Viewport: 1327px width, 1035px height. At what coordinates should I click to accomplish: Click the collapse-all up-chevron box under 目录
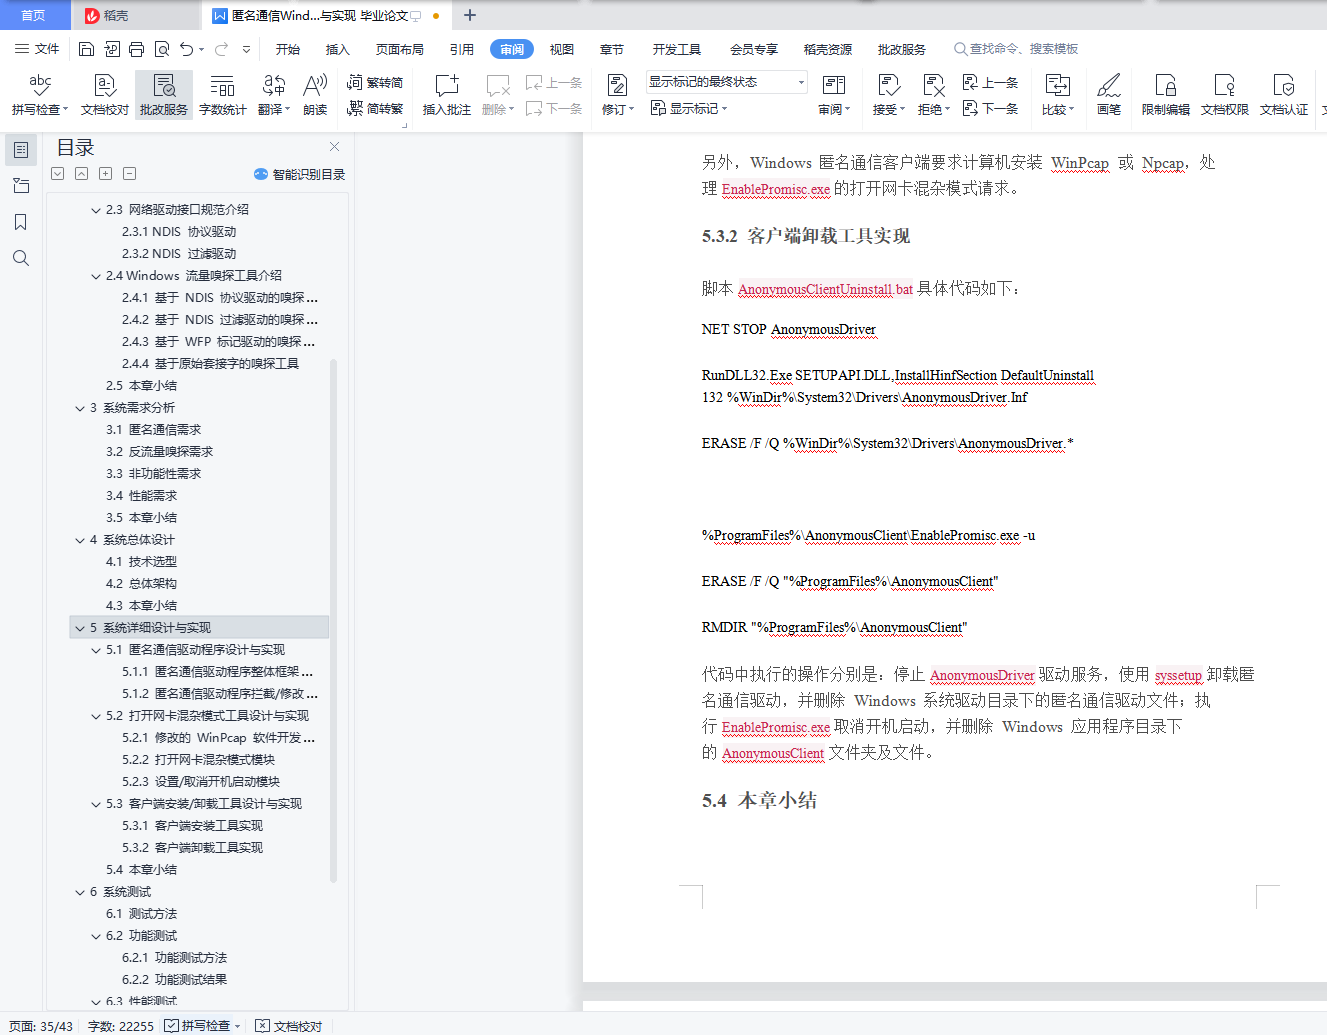pos(82,173)
